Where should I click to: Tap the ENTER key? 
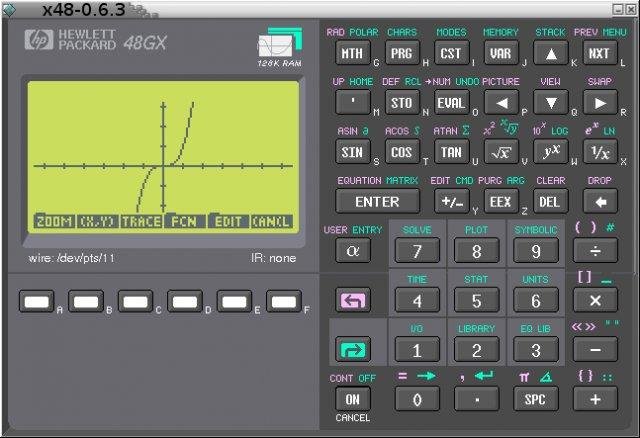click(377, 201)
